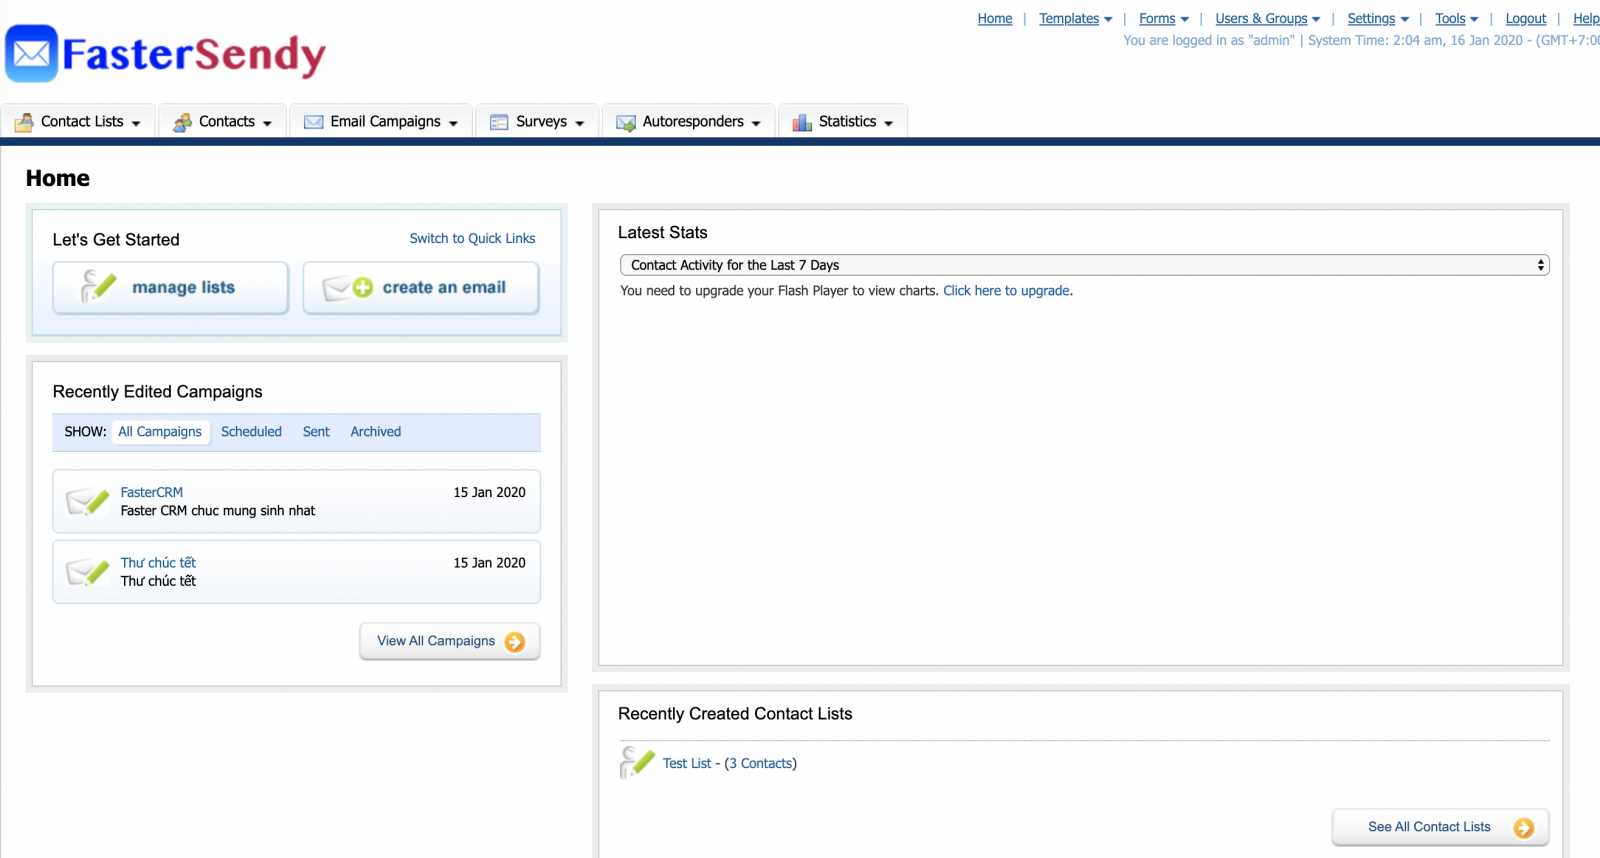The image size is (1600, 858).
Task: Click the Test List pencil icon
Action: (x=637, y=762)
